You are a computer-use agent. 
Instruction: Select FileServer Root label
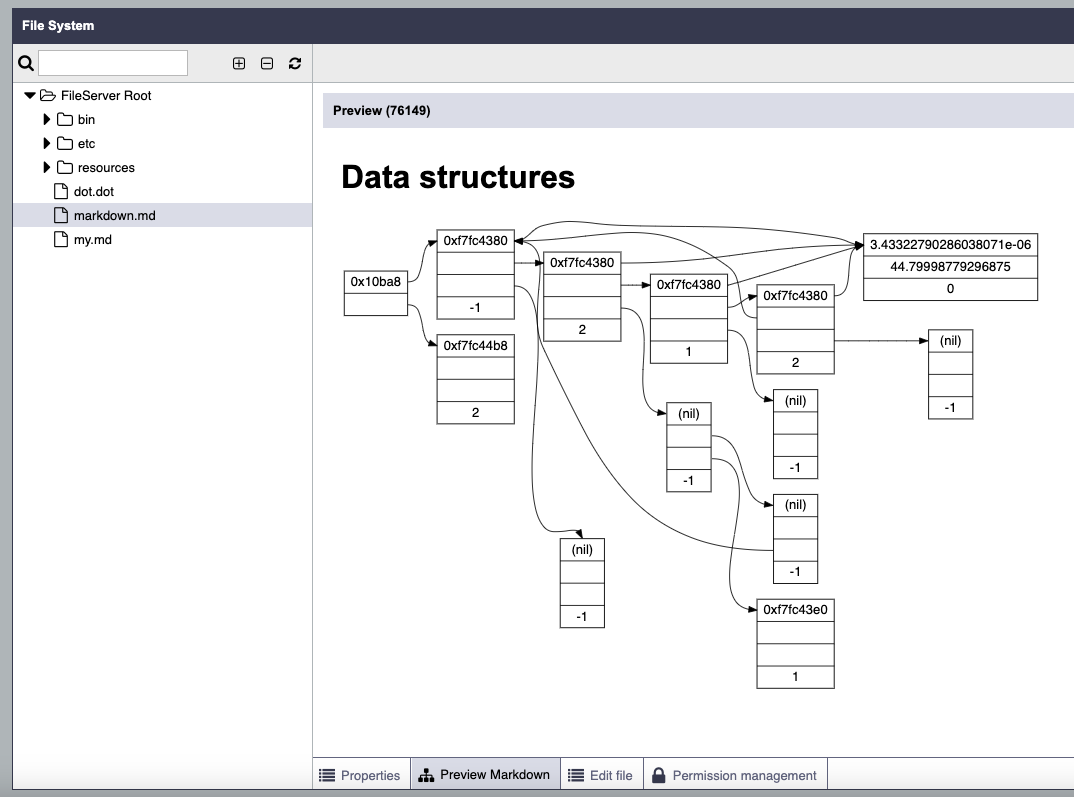pyautogui.click(x=106, y=95)
